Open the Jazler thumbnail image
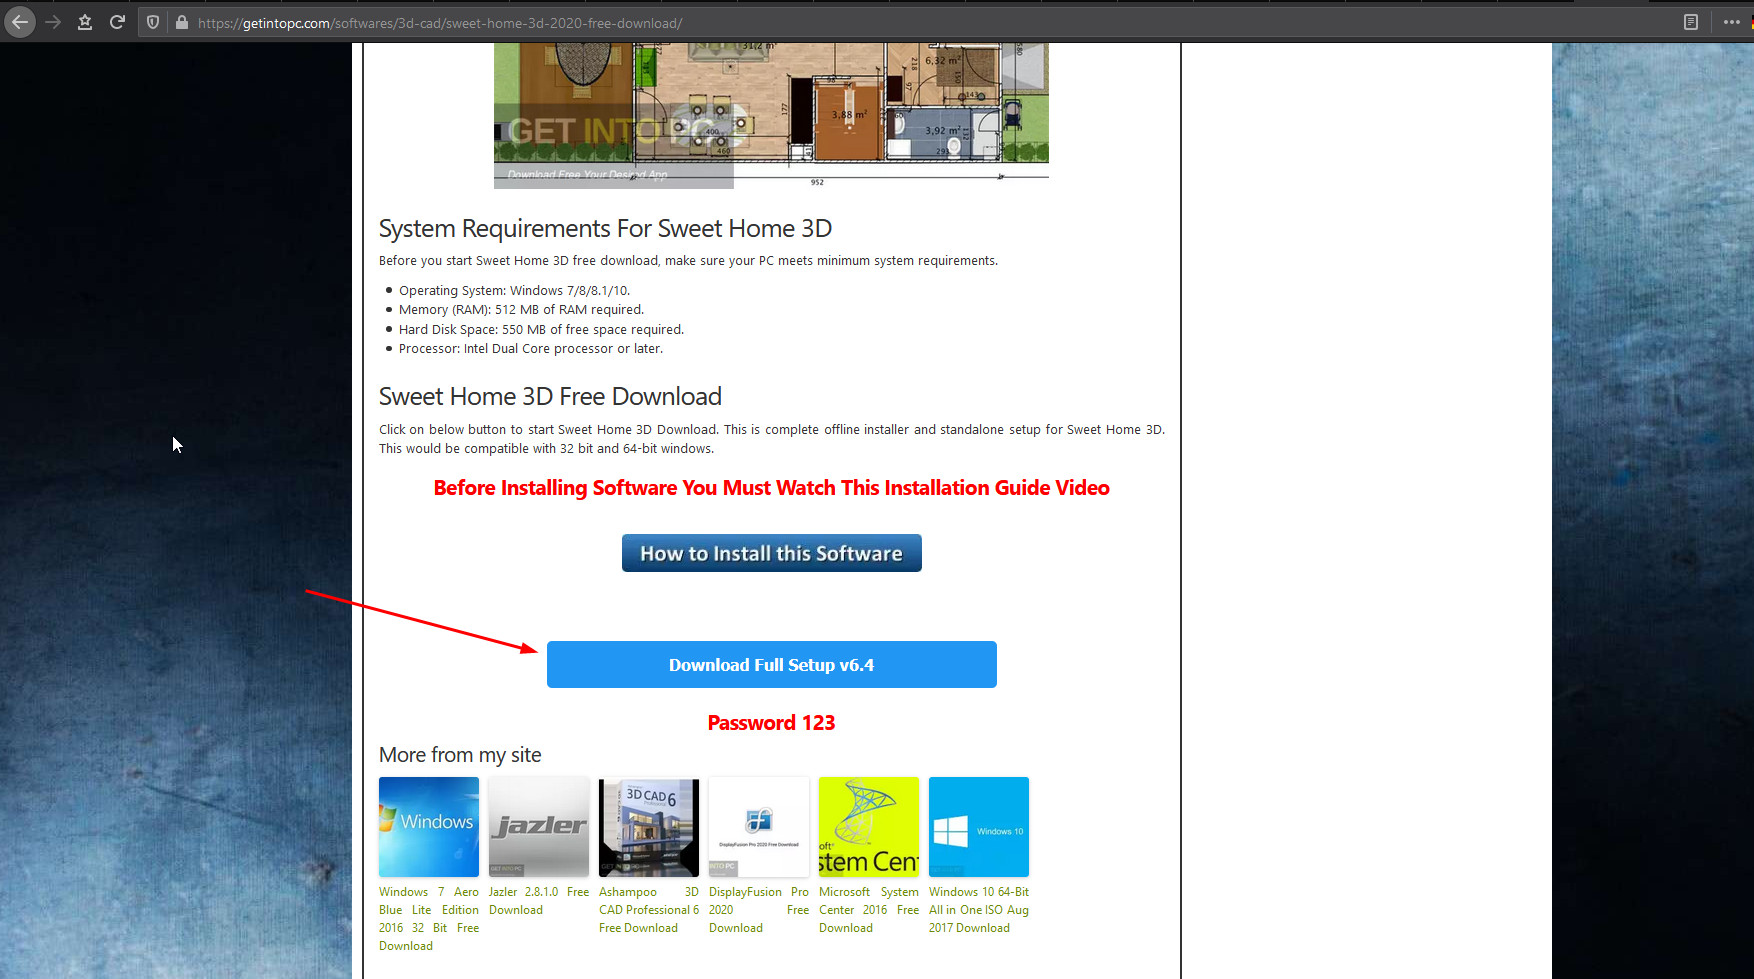Screen dimensions: 1754x979 (539, 827)
